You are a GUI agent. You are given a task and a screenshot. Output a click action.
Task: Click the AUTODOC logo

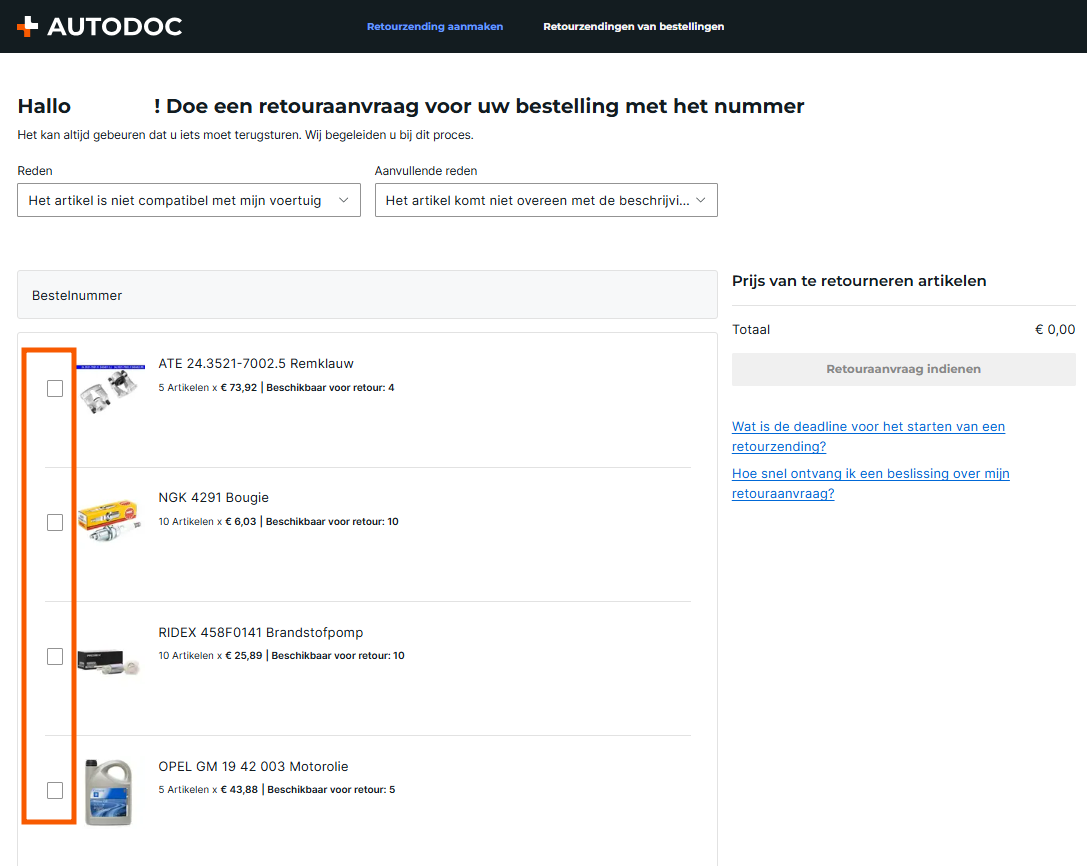(100, 27)
